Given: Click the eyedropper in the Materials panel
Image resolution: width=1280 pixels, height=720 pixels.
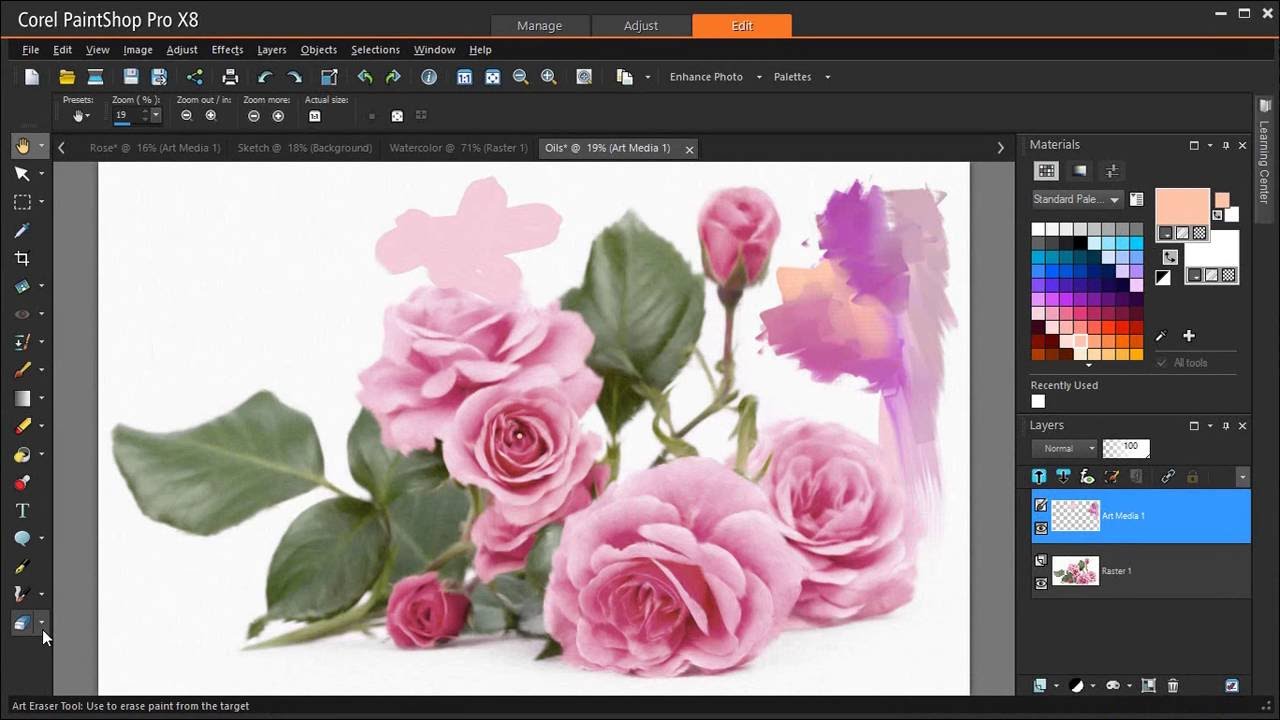Looking at the screenshot, I should point(1160,336).
